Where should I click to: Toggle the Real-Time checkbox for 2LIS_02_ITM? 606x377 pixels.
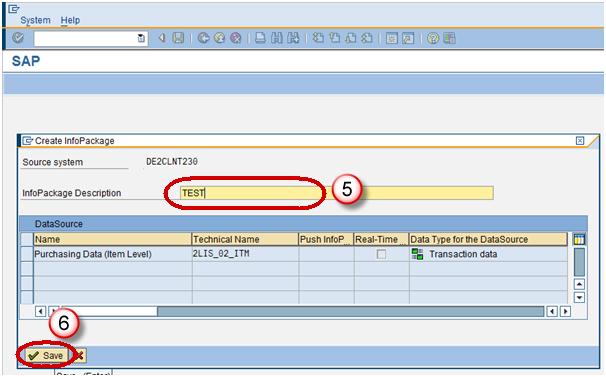pos(381,254)
